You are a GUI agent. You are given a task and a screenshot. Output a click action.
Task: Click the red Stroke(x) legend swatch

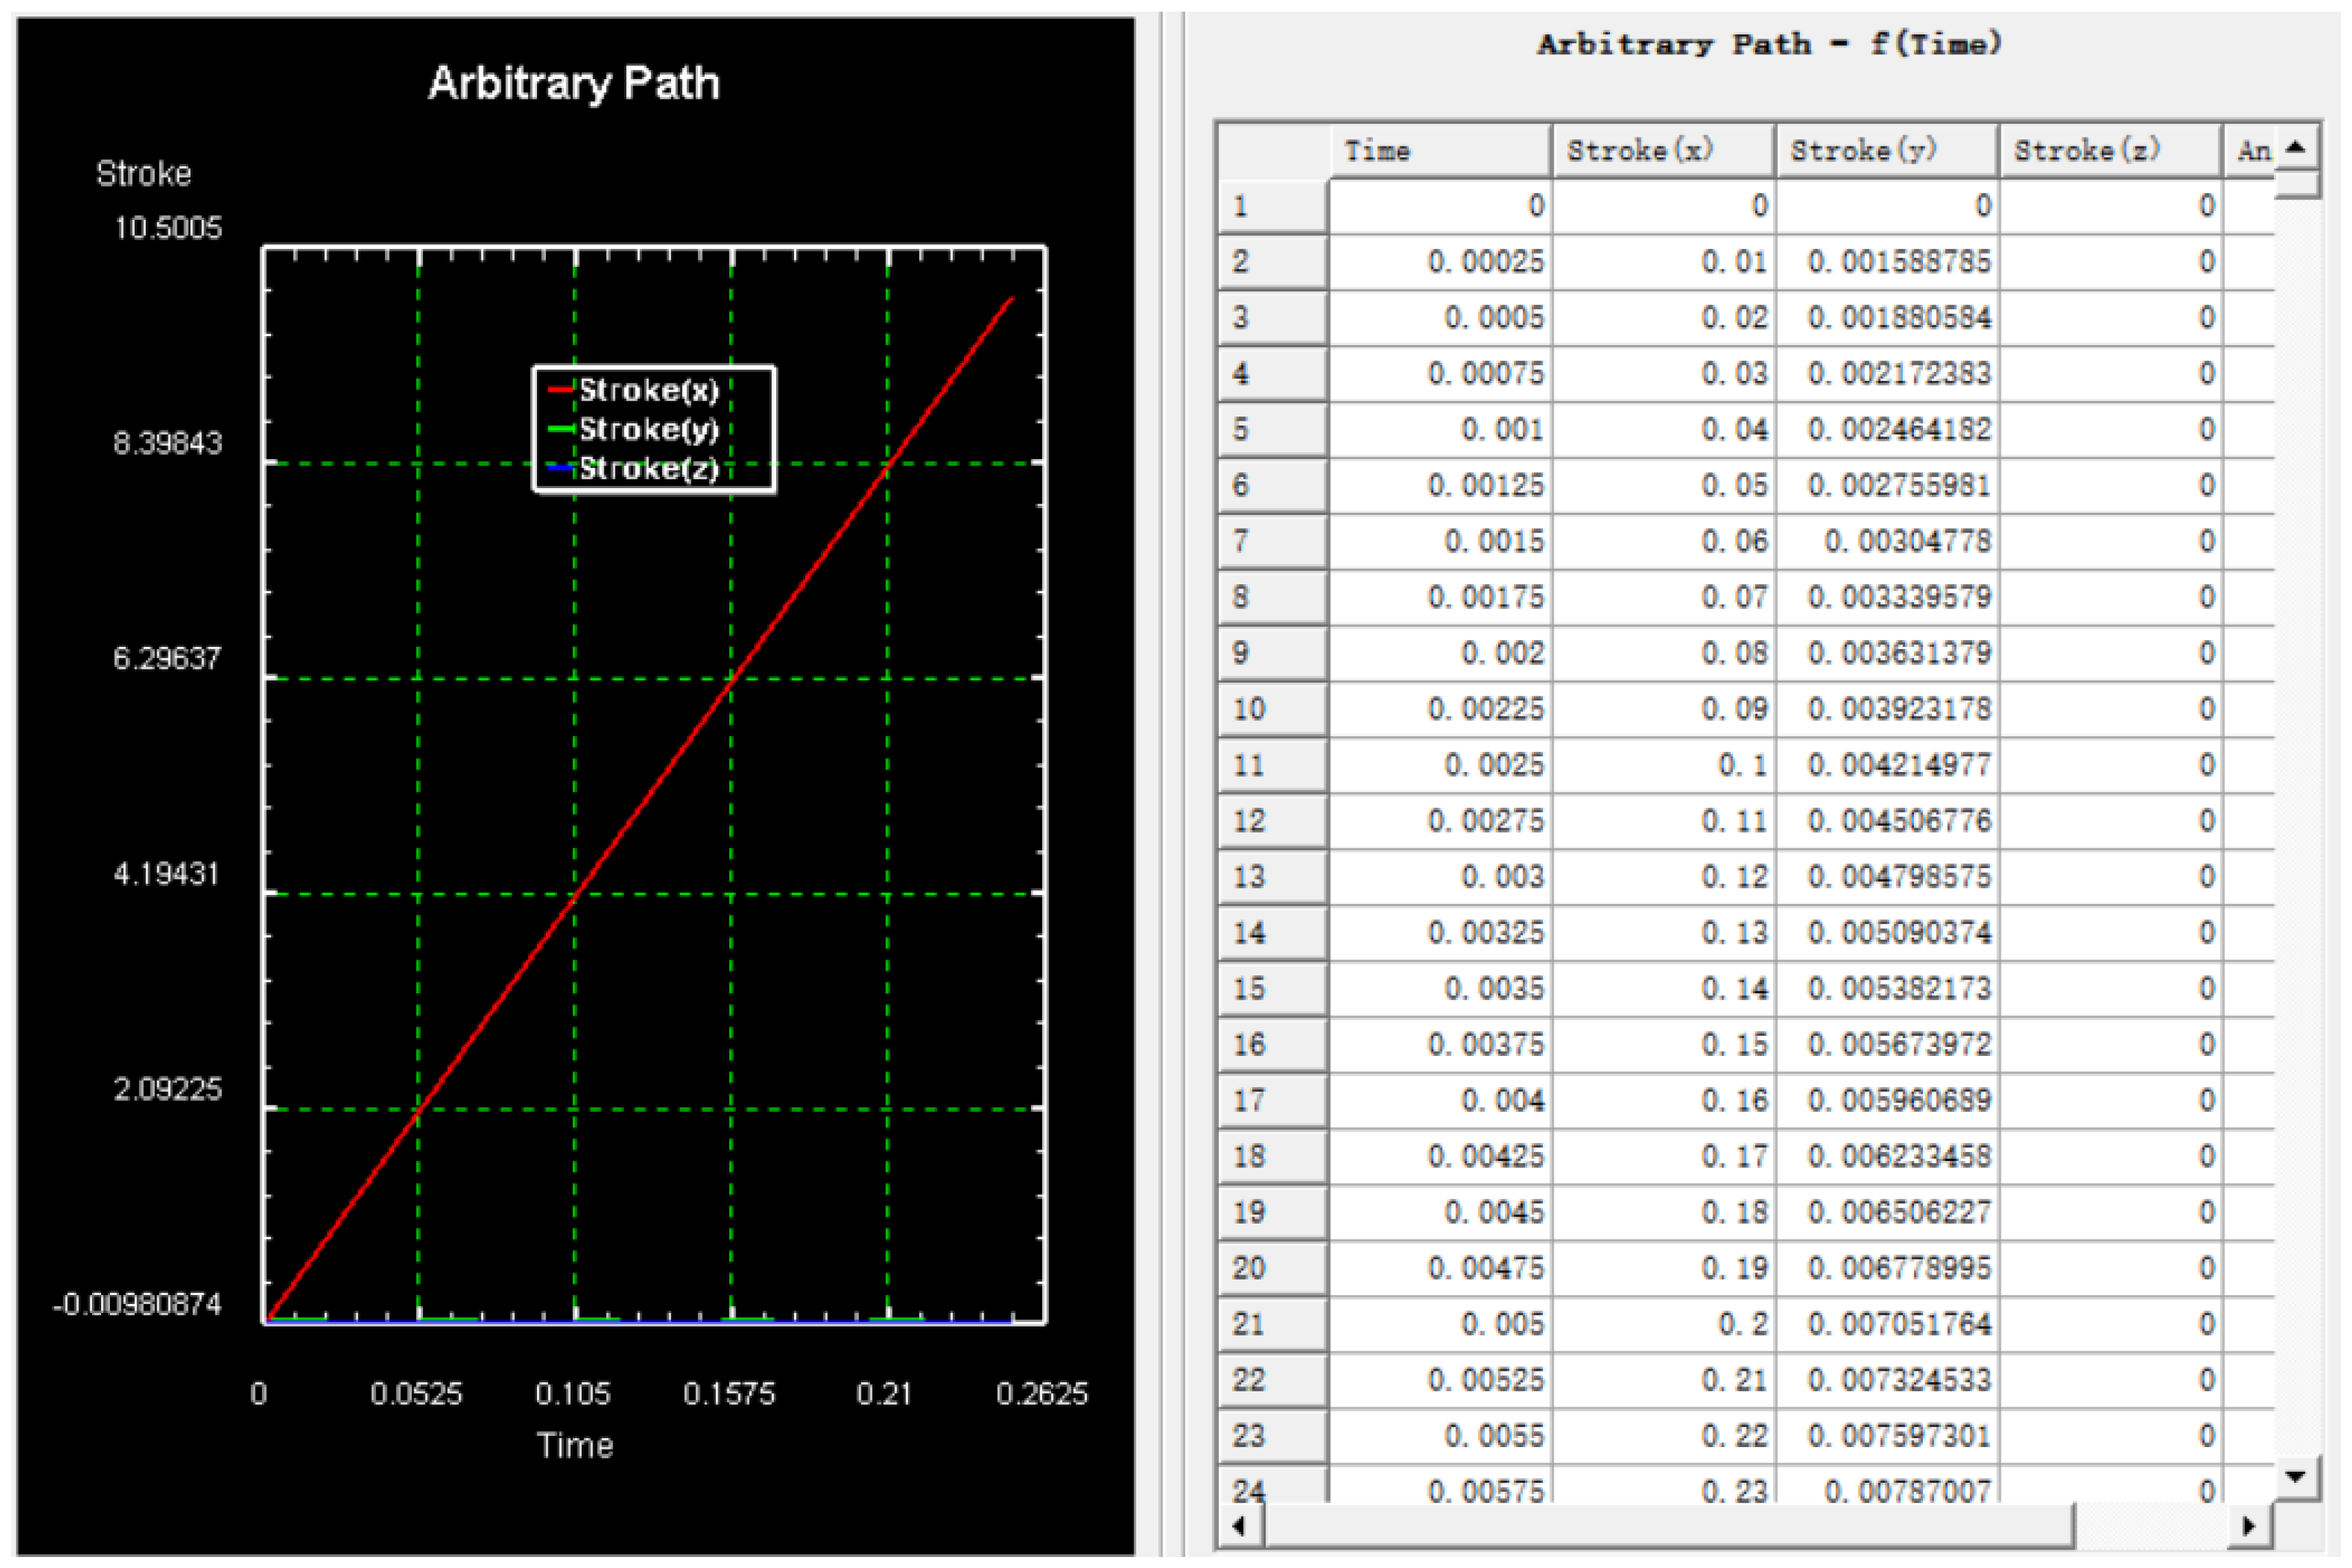pos(560,389)
